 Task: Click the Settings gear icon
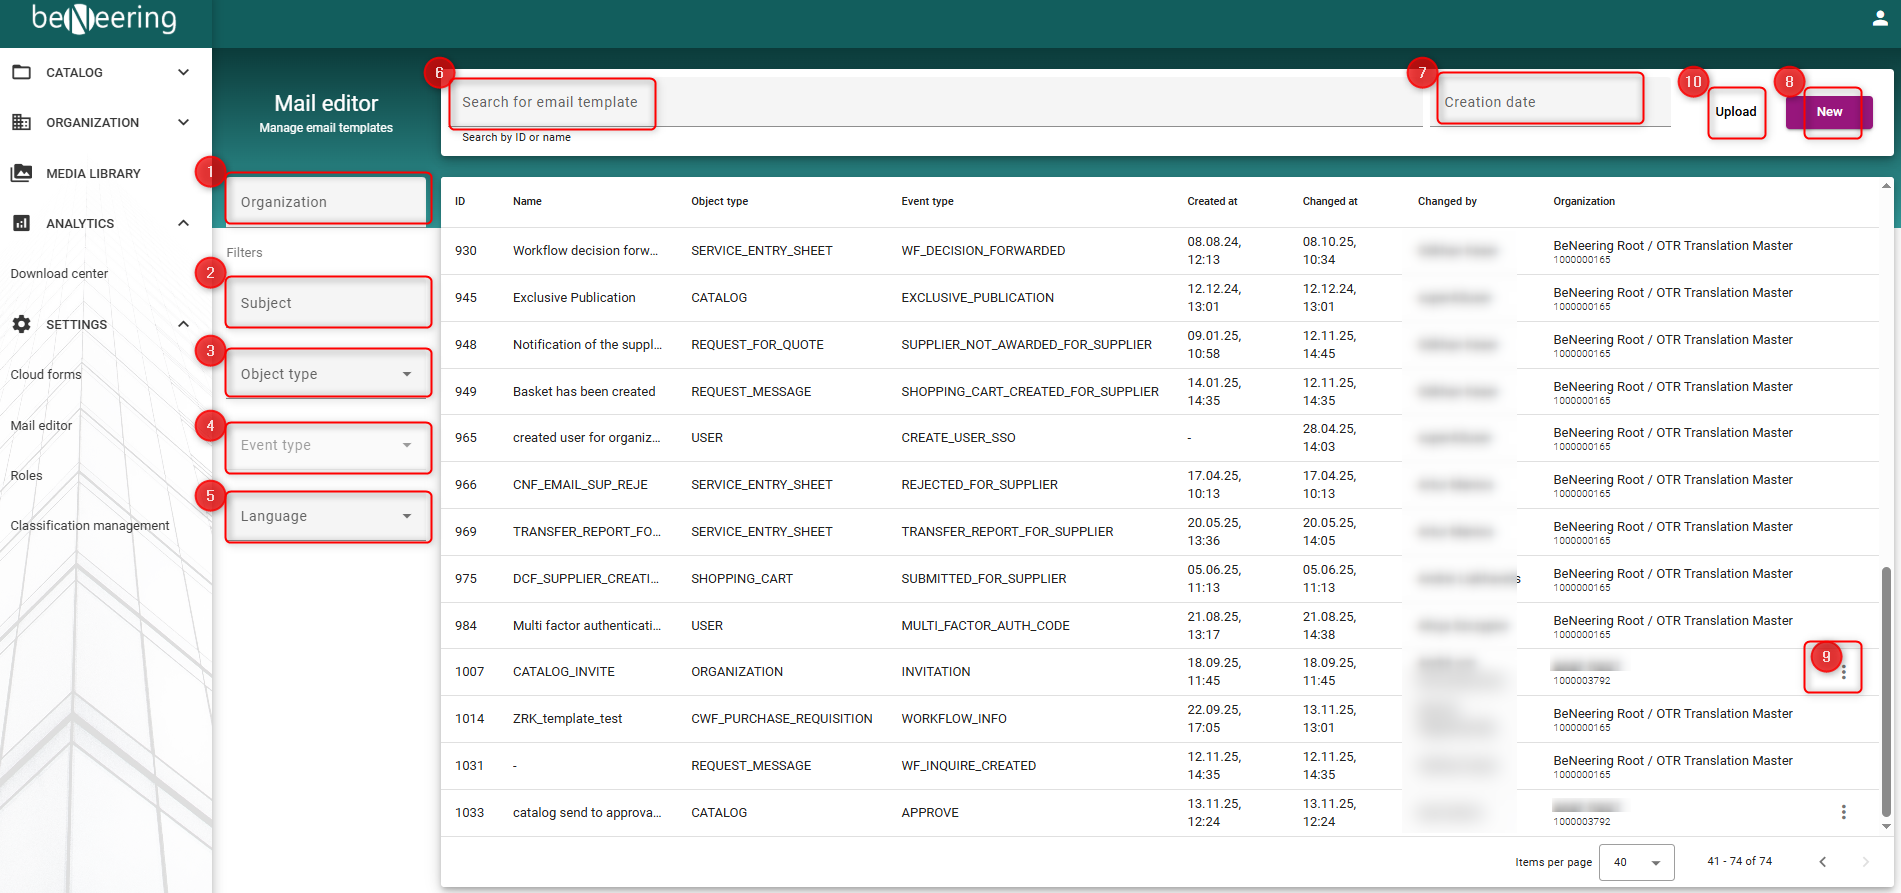click(21, 324)
